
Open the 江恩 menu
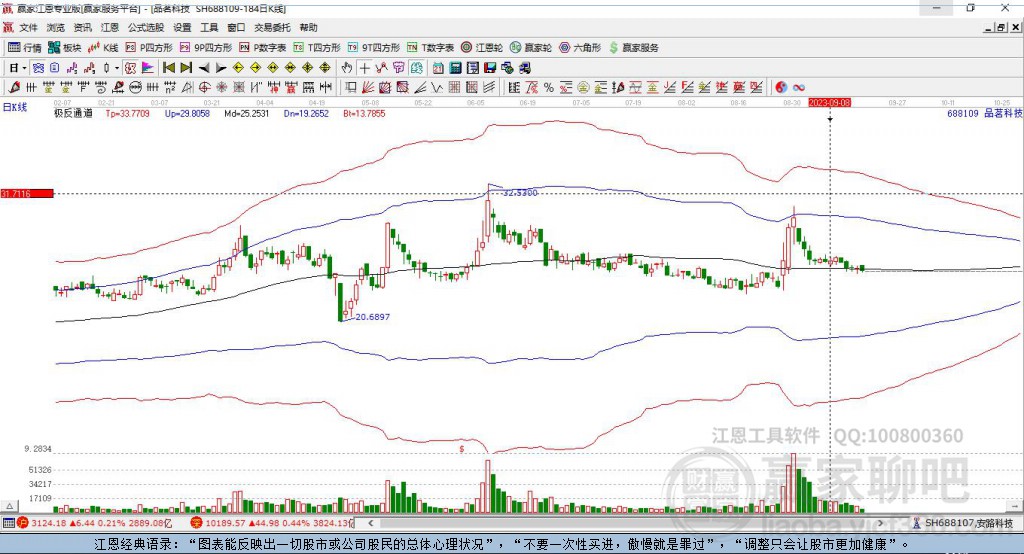coord(110,27)
